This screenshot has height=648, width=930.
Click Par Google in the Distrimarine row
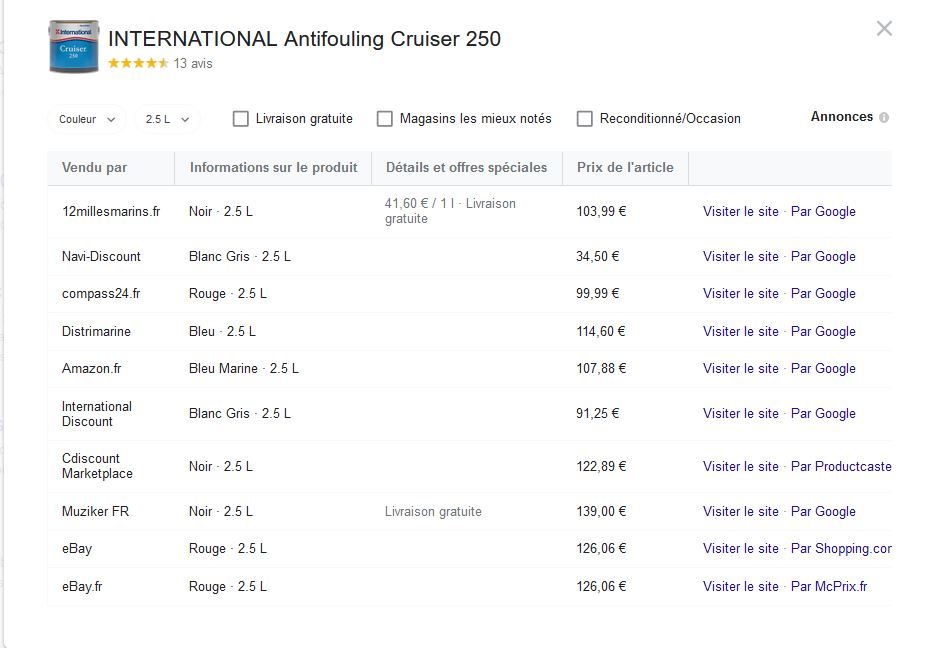[x=823, y=331]
